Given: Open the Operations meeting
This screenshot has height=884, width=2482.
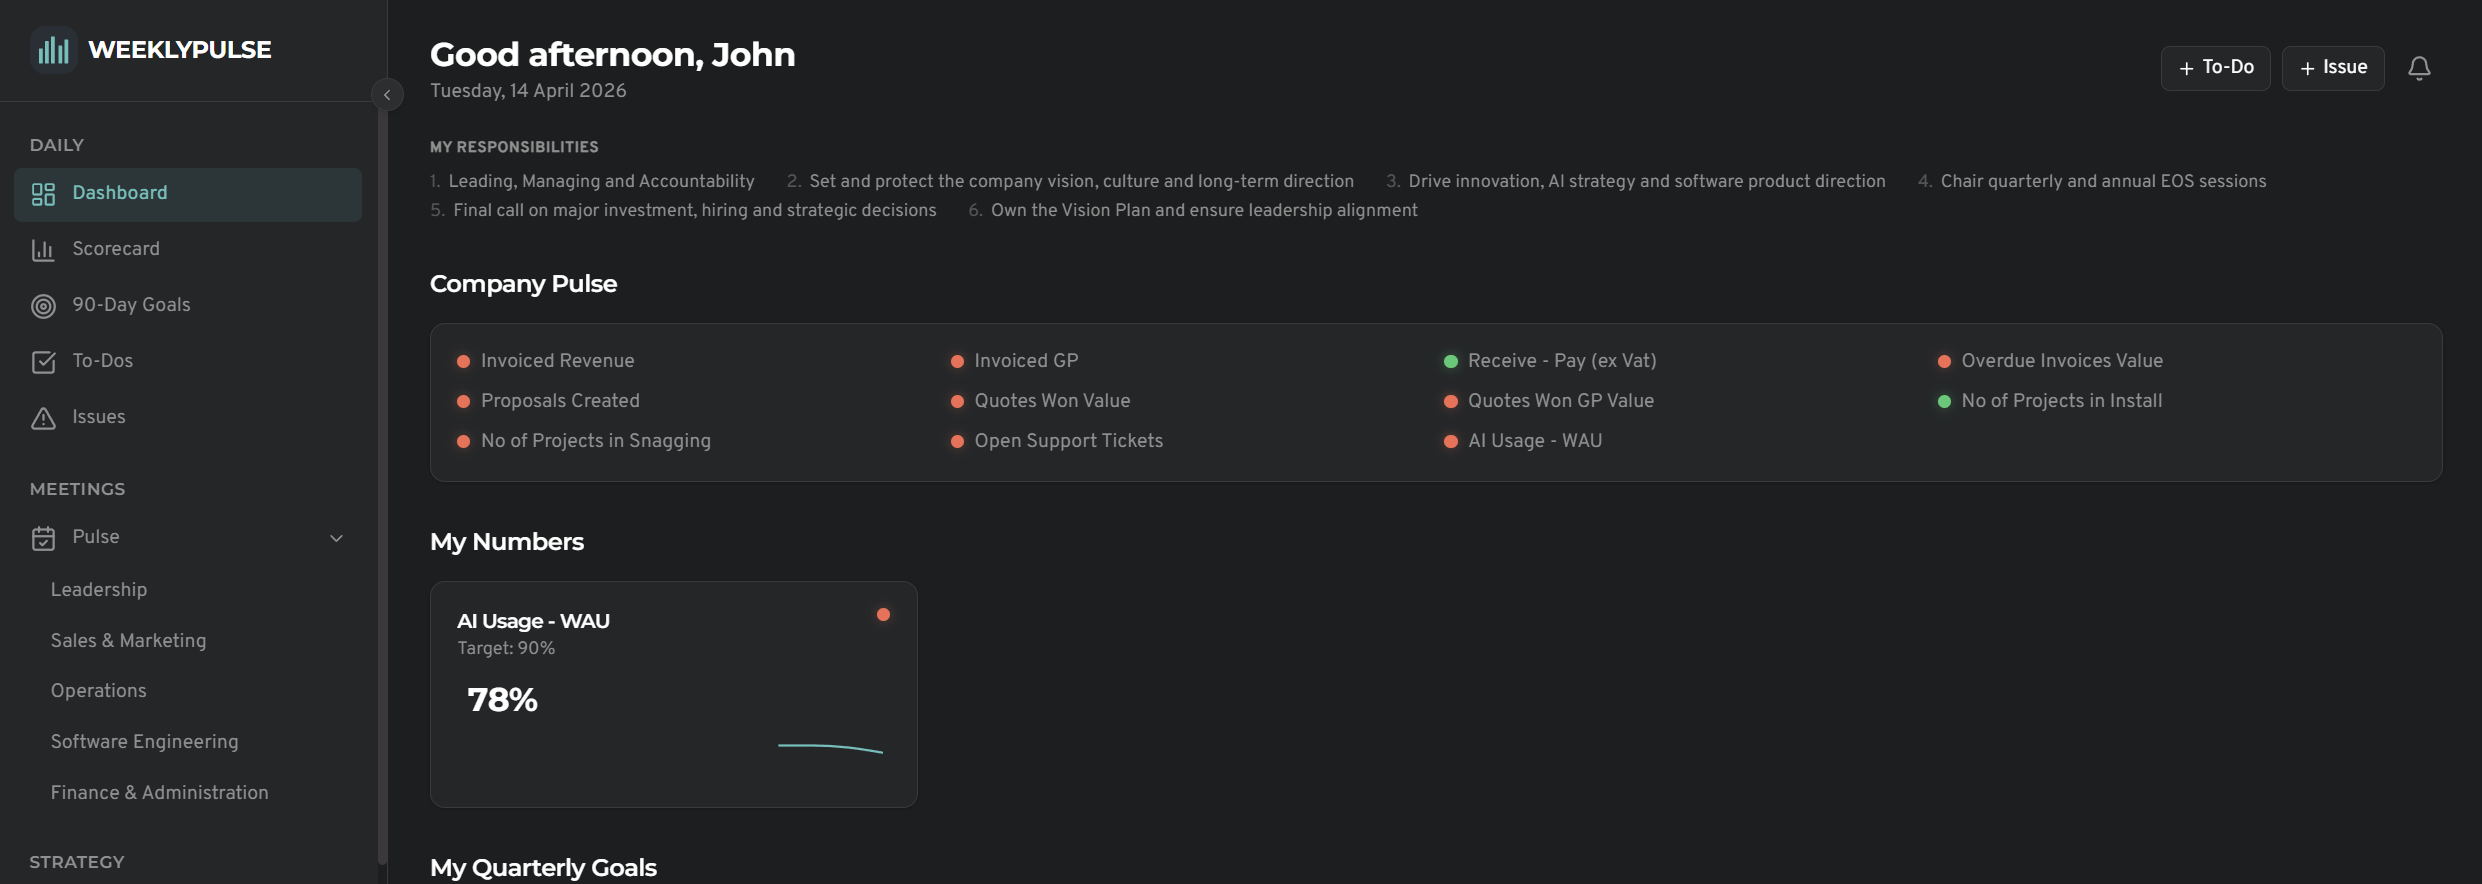Looking at the screenshot, I should 98,691.
